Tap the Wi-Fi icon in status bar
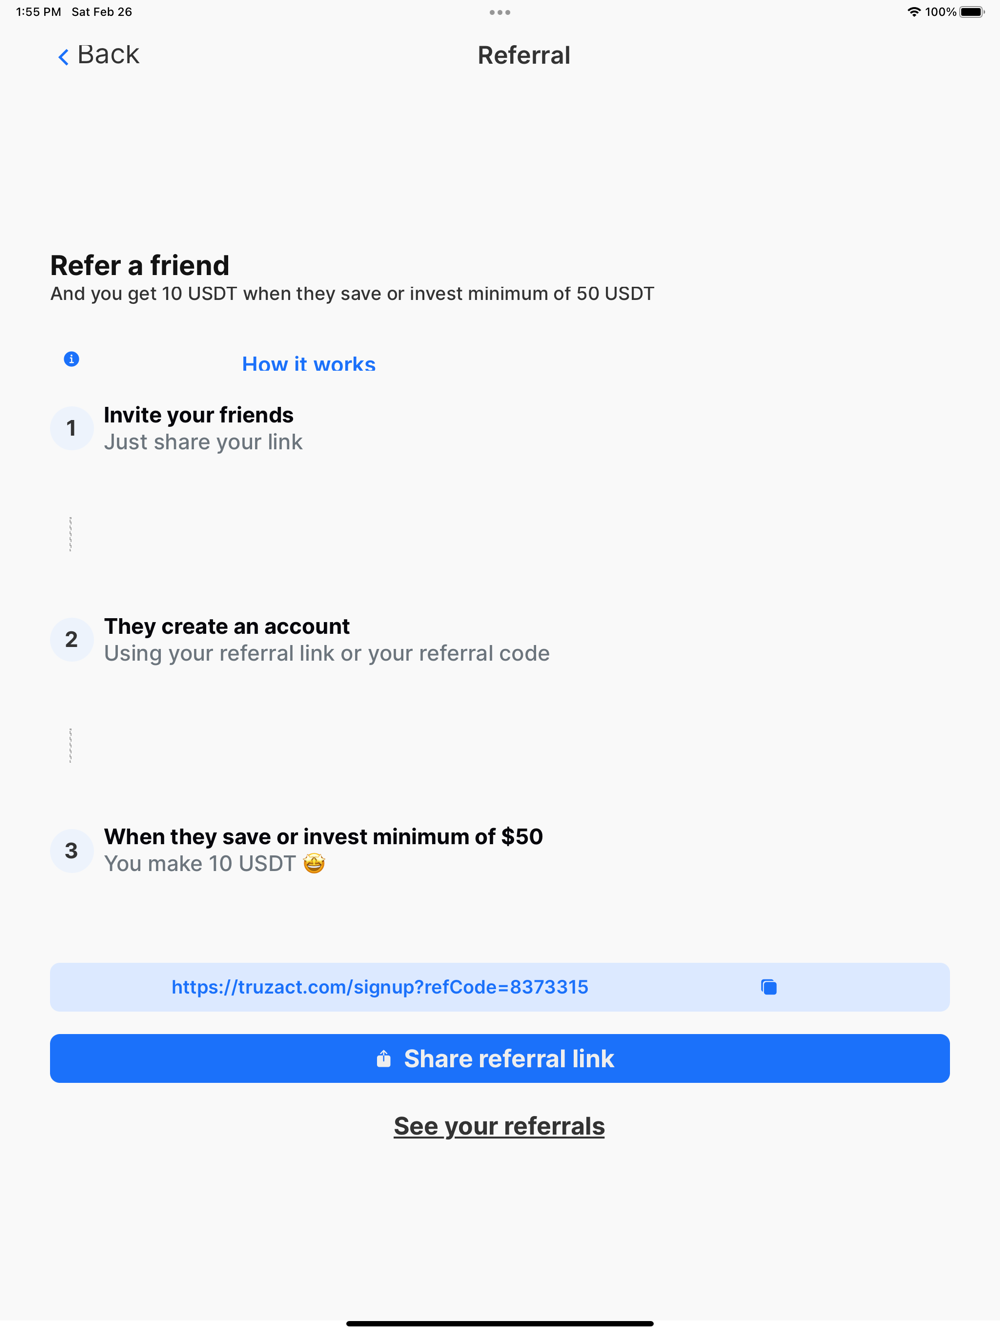 click(914, 12)
